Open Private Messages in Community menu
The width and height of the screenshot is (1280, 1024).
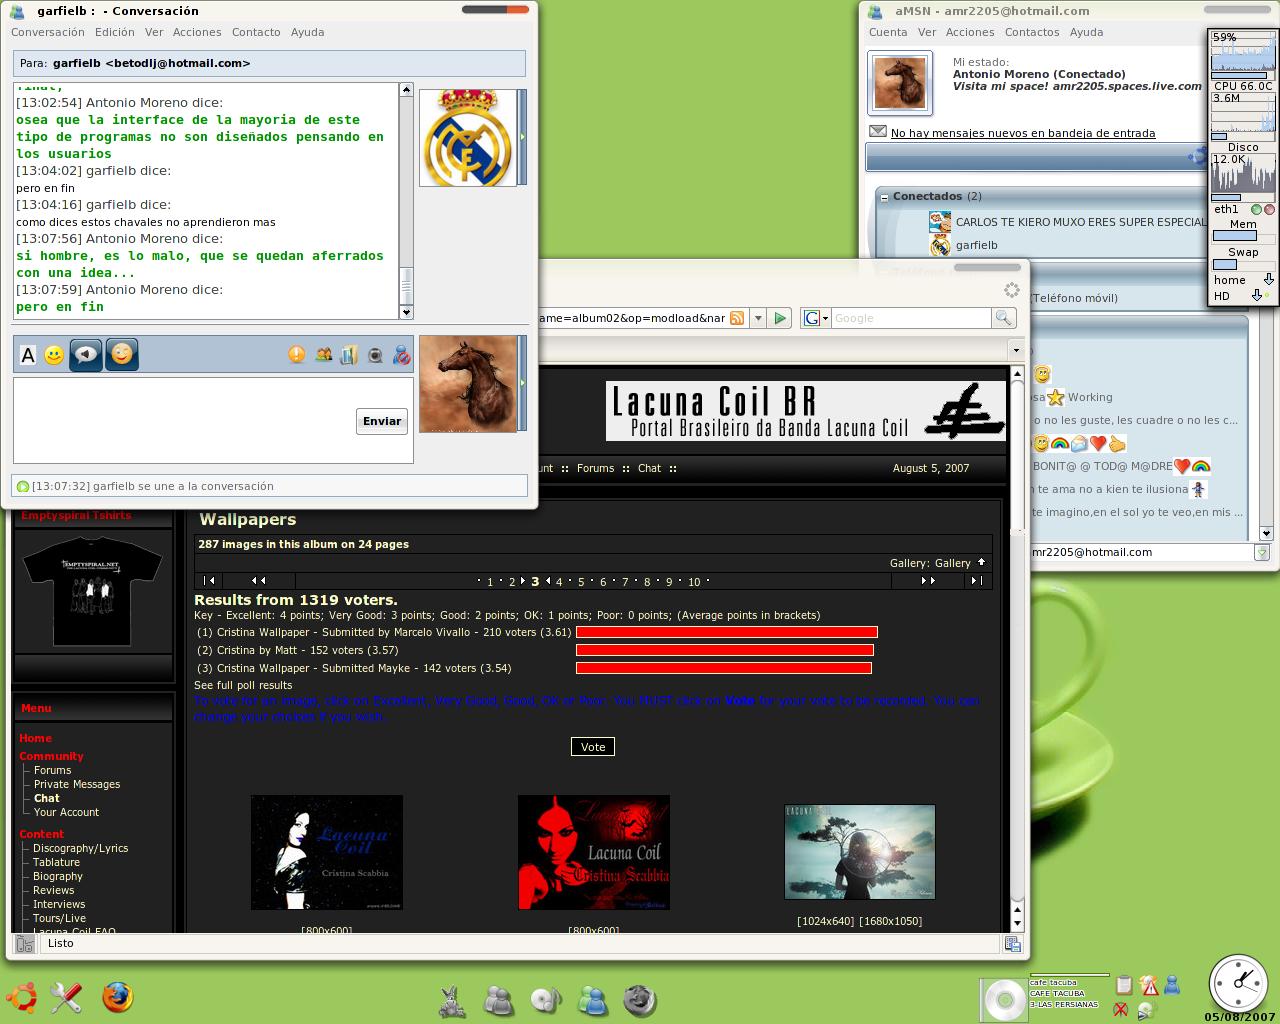click(77, 784)
